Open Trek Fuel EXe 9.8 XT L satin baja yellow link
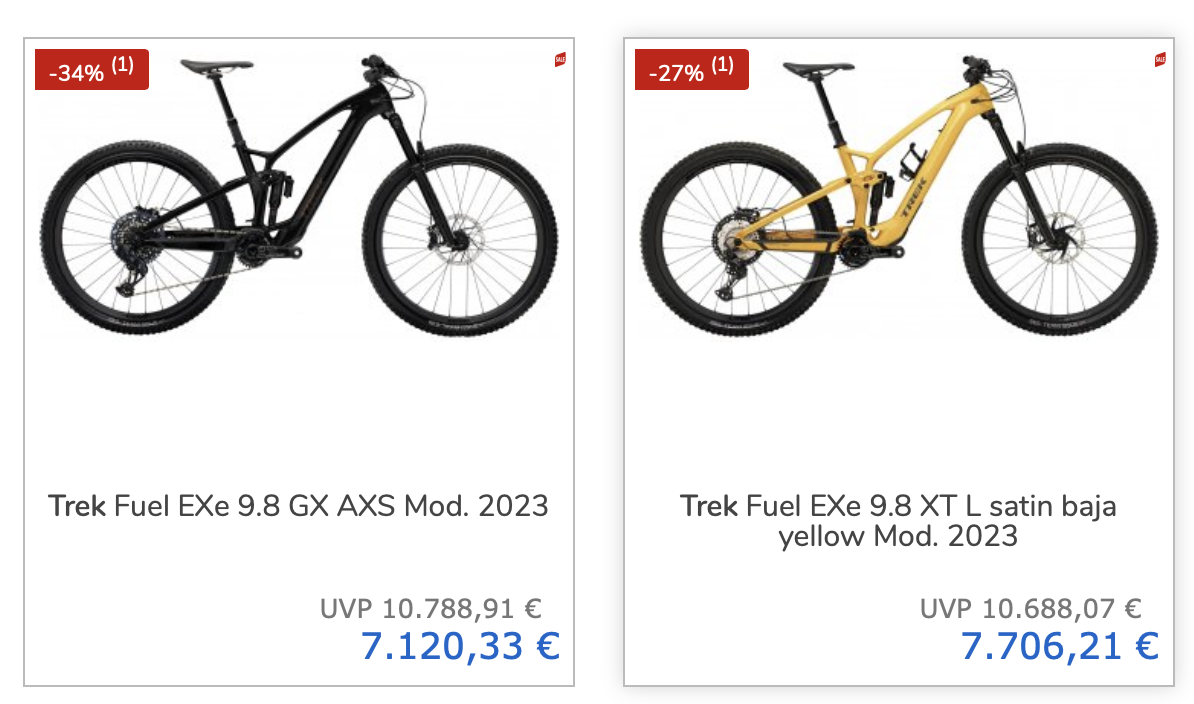 pyautogui.click(x=898, y=520)
